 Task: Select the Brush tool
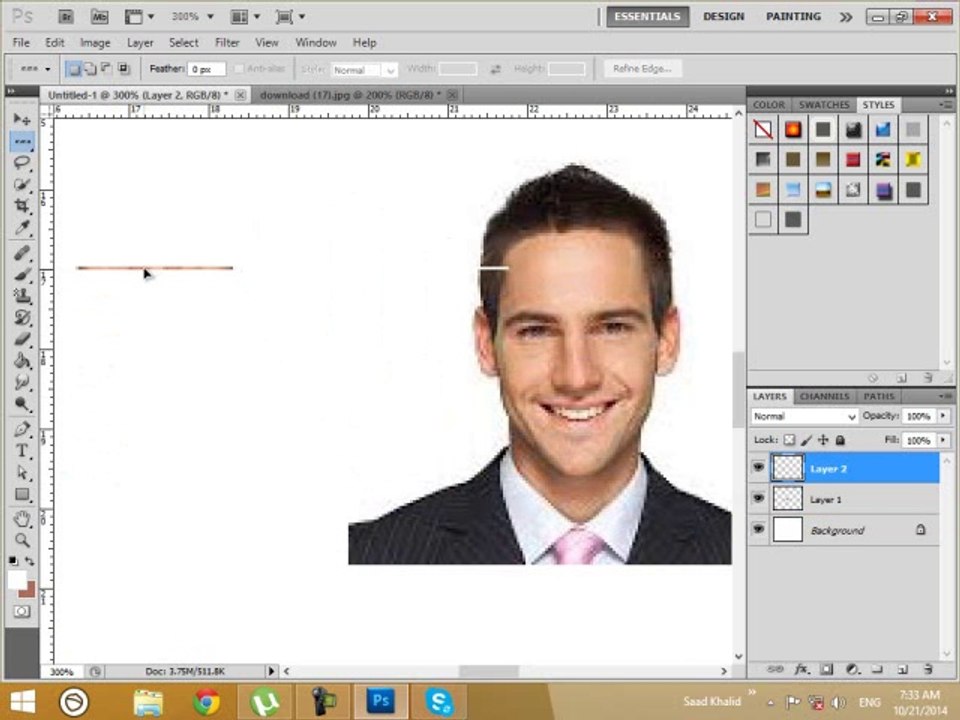[x=22, y=274]
